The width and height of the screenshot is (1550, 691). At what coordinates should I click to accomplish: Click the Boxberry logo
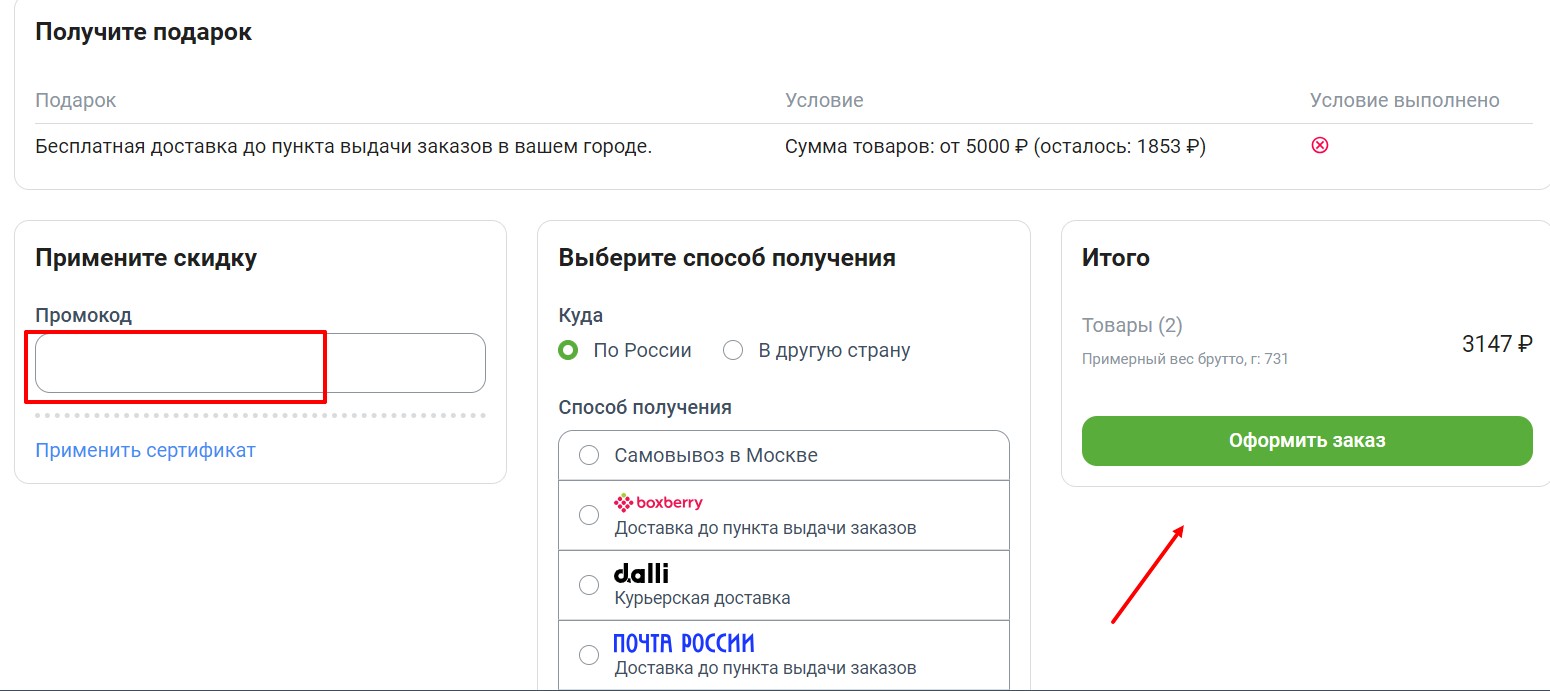tap(658, 503)
